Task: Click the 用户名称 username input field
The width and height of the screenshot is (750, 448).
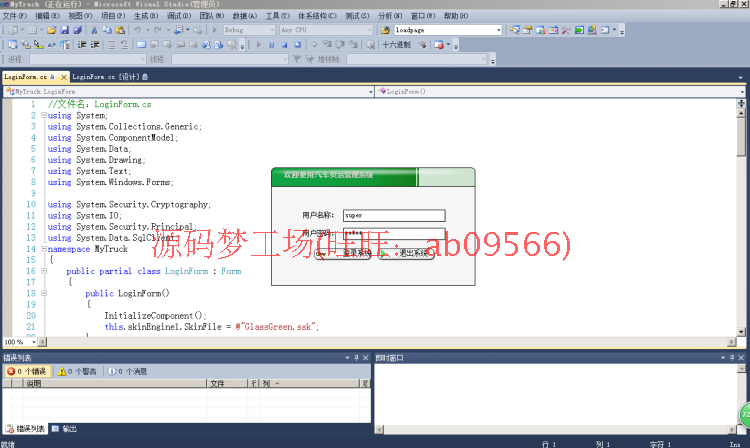Action: coord(393,215)
